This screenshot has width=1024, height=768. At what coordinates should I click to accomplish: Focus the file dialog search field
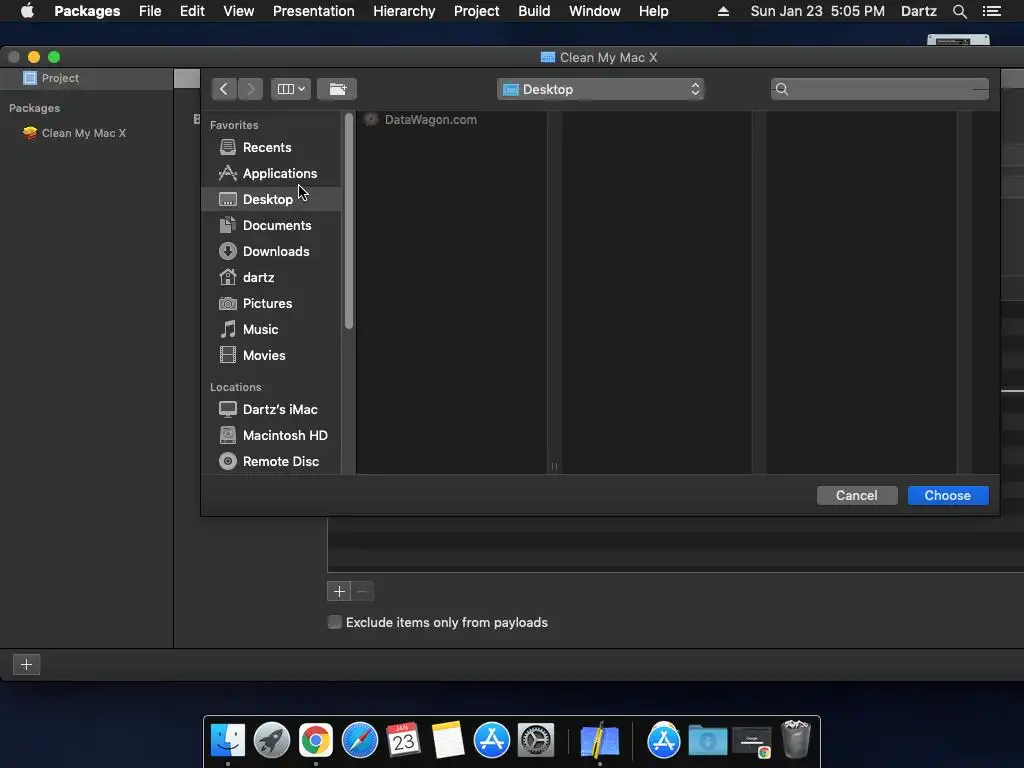tap(880, 89)
